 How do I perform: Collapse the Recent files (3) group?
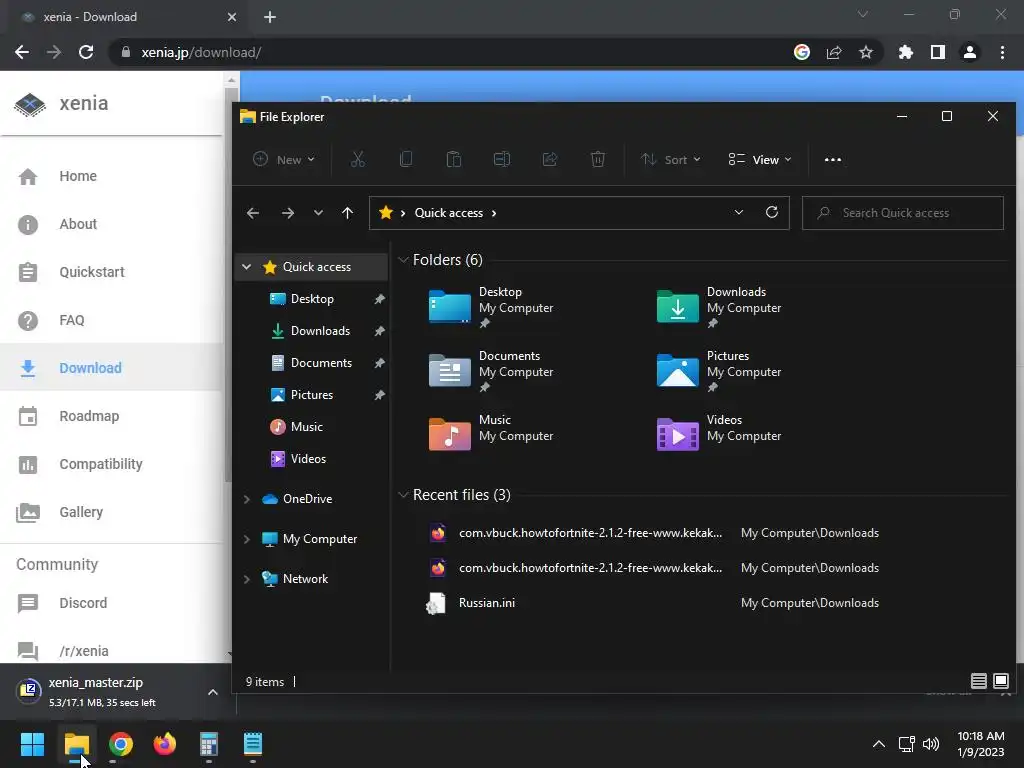(x=403, y=495)
